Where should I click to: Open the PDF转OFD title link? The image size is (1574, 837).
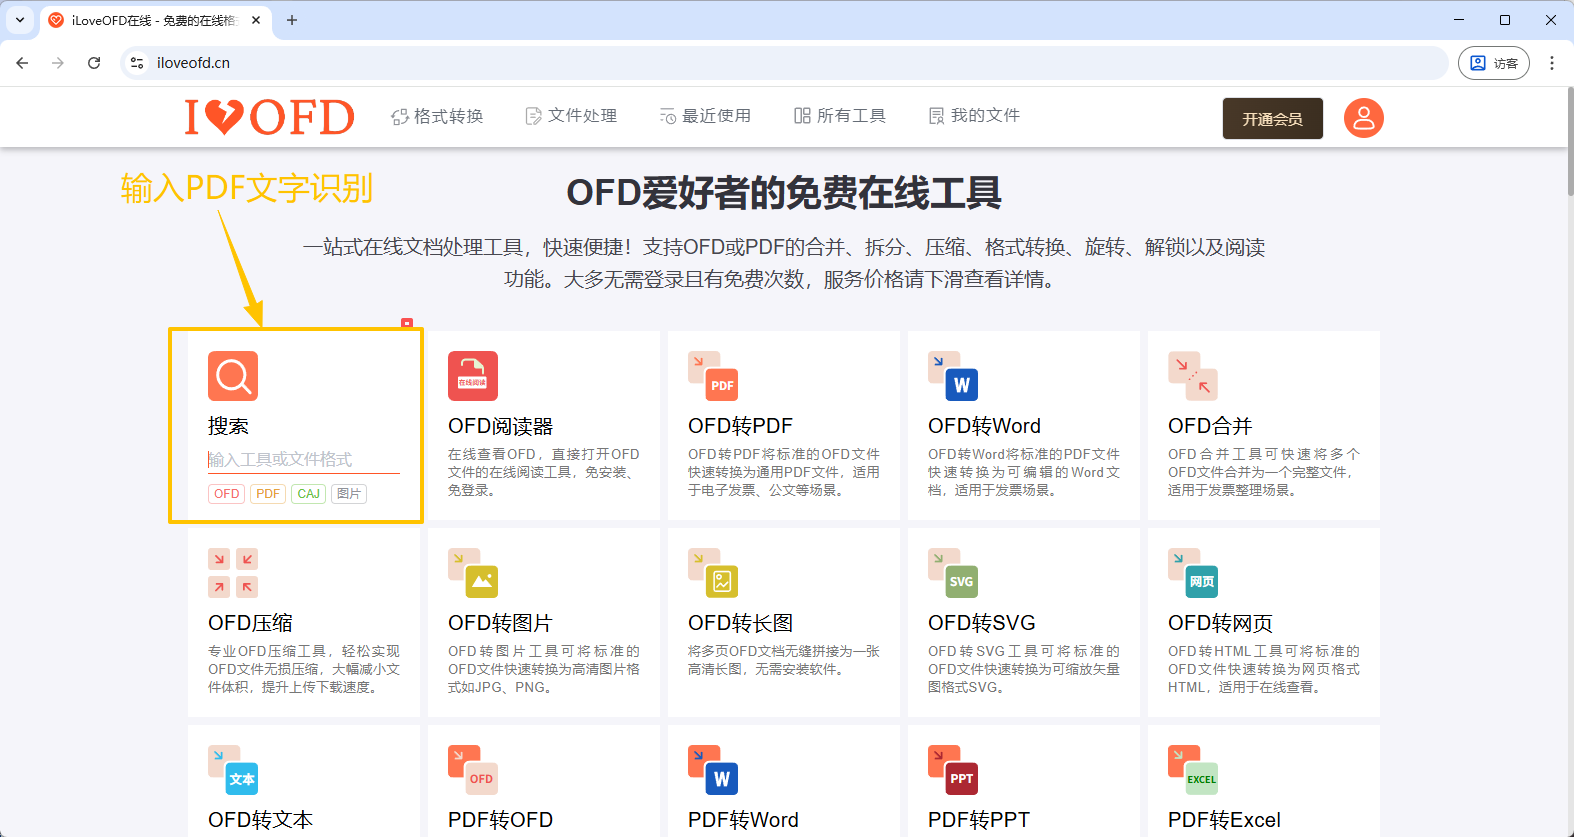[501, 820]
